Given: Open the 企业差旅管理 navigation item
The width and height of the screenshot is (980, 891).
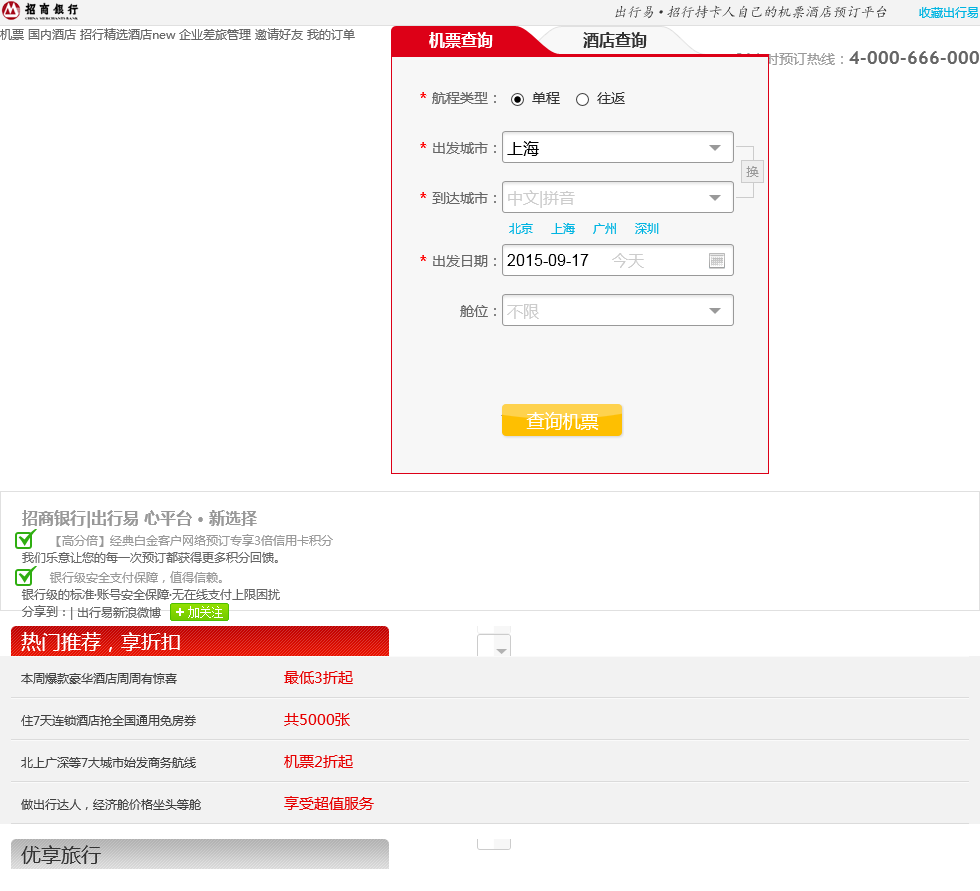Looking at the screenshot, I should 215,35.
